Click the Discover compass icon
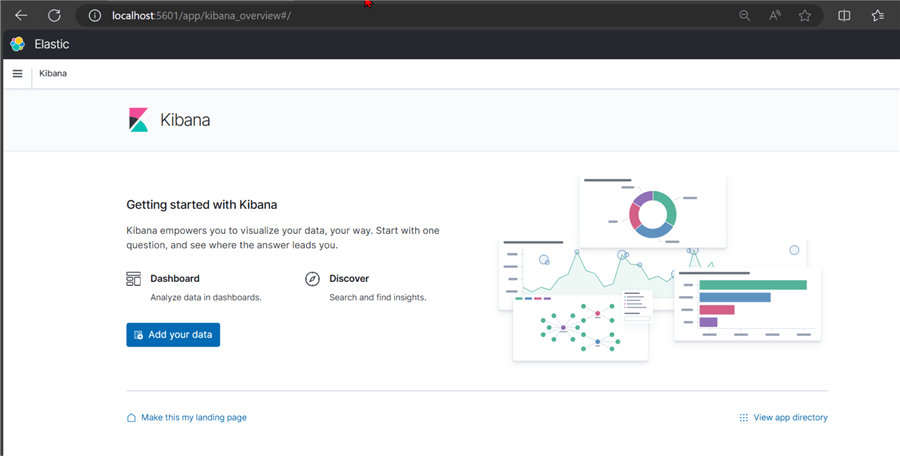 tap(312, 279)
